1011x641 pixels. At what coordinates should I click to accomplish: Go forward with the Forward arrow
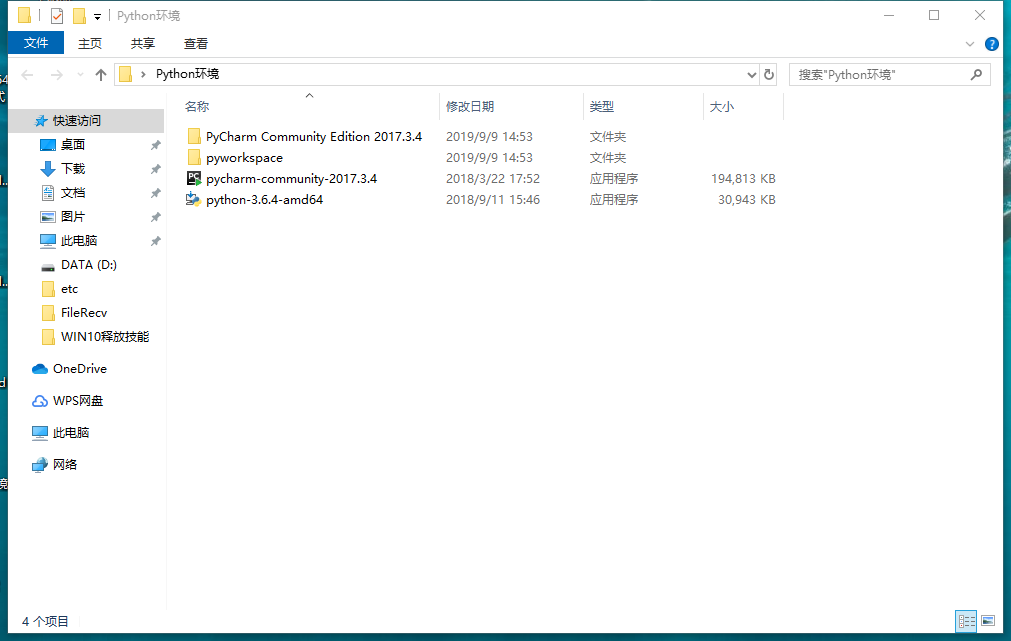tap(57, 75)
